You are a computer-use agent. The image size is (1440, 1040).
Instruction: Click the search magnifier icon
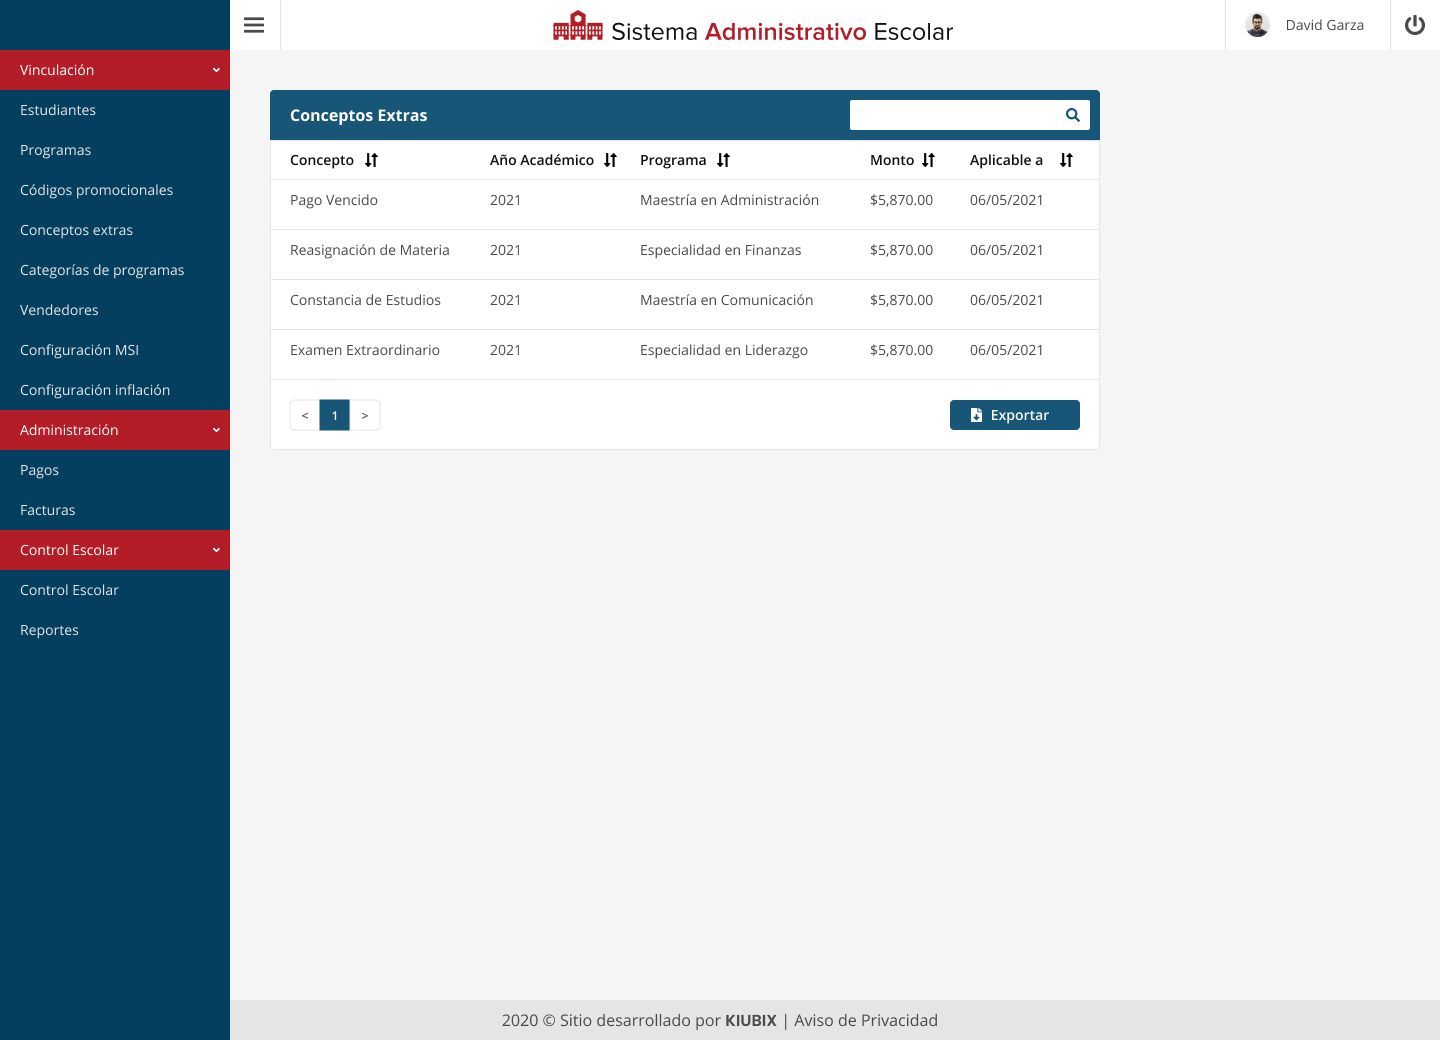coord(1072,115)
